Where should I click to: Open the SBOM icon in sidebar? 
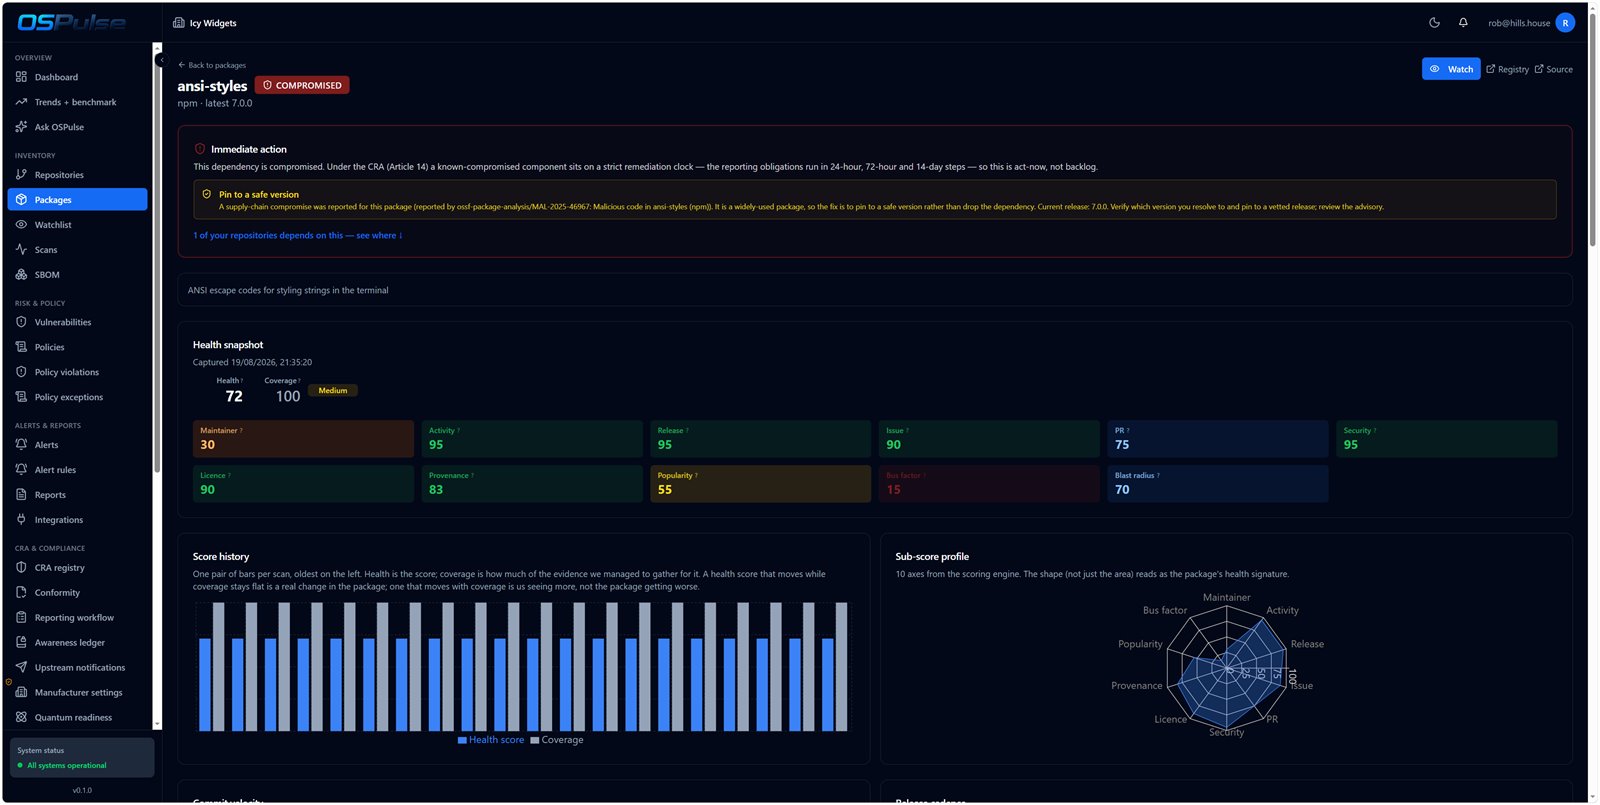(x=21, y=275)
